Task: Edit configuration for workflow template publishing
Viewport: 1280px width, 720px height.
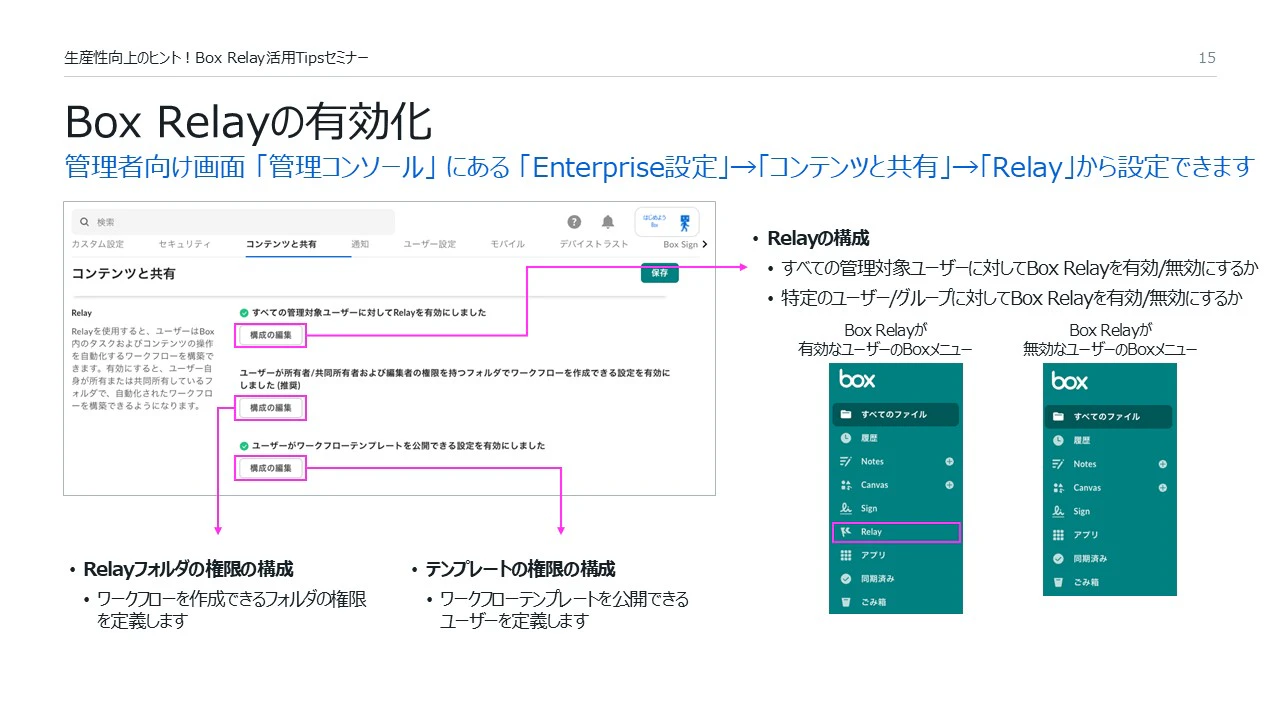Action: pyautogui.click(x=270, y=468)
